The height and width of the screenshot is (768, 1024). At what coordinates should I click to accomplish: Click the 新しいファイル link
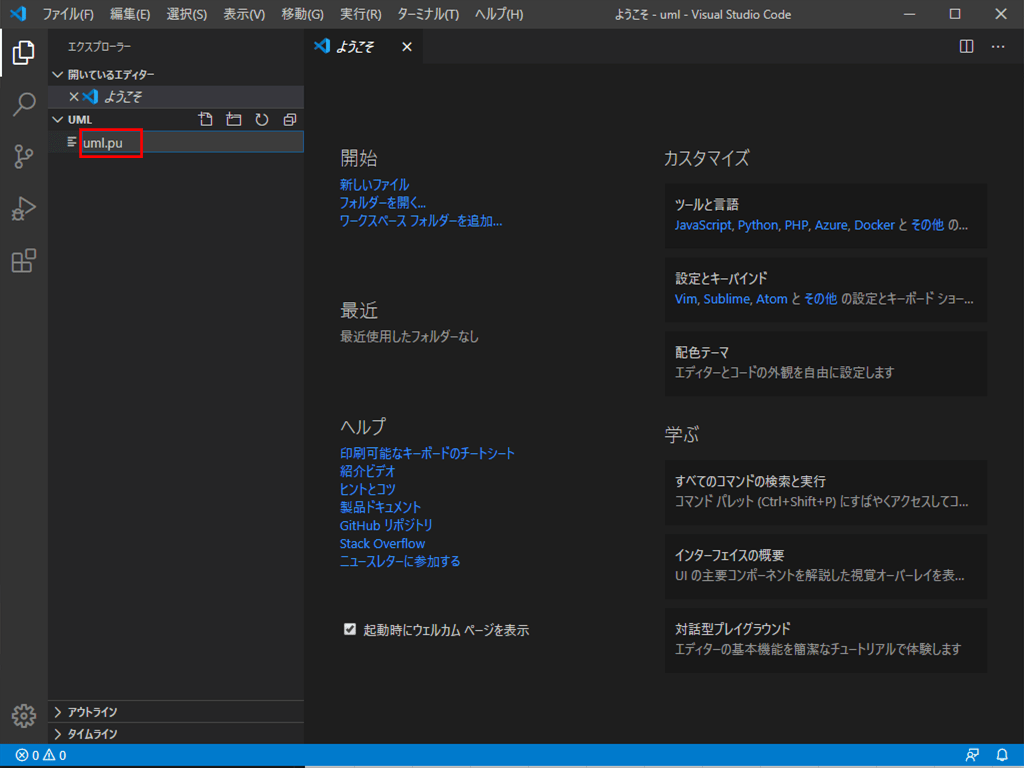[x=374, y=185]
